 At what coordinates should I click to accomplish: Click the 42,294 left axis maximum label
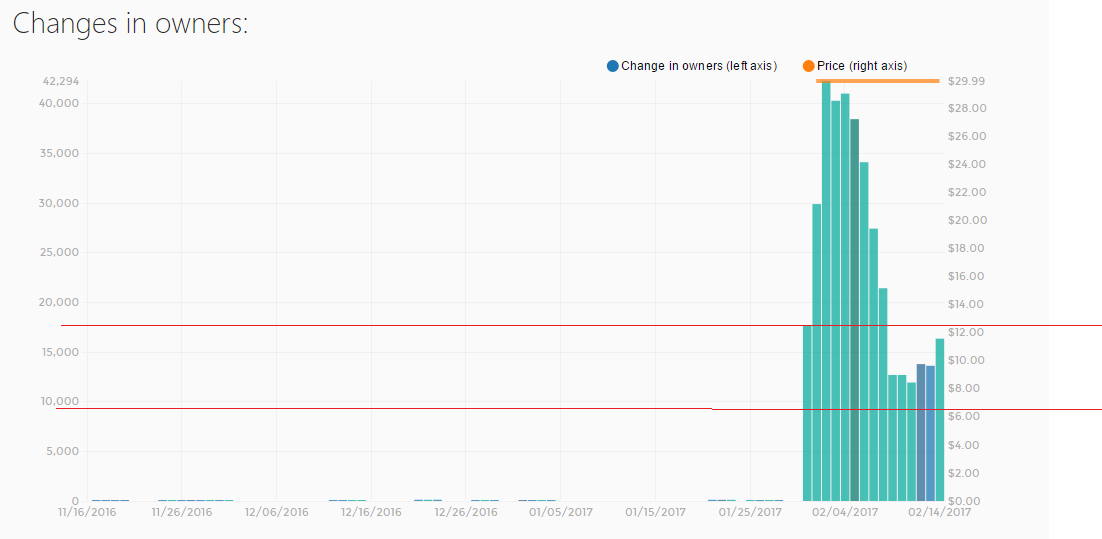60,82
